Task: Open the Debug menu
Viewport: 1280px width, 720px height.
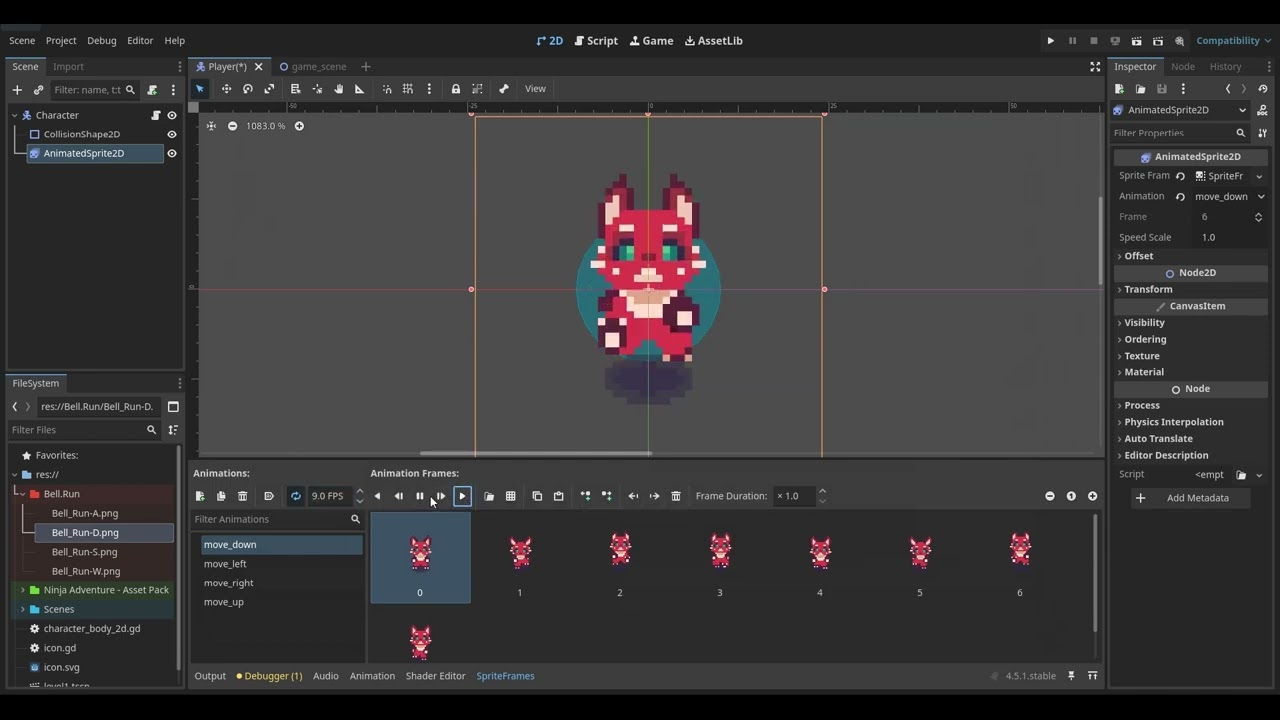Action: (101, 41)
